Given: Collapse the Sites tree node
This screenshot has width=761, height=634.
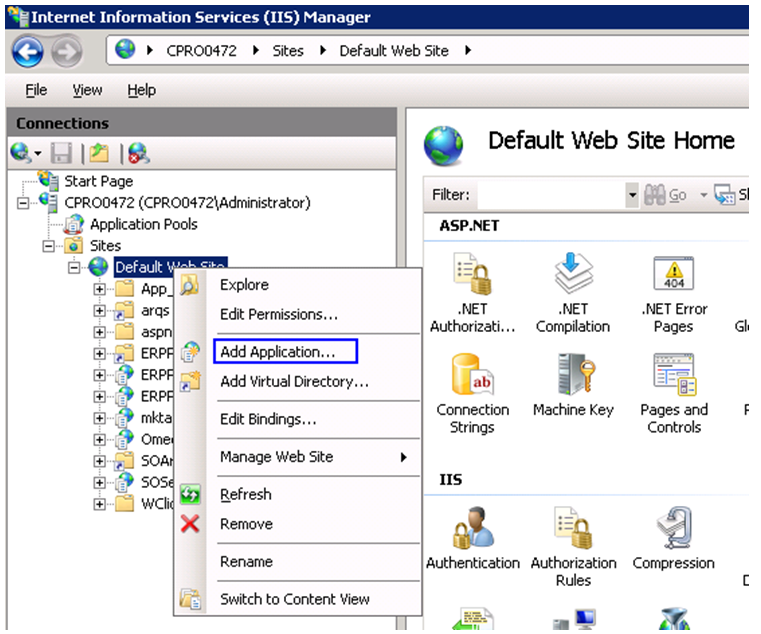Looking at the screenshot, I should tap(48, 246).
